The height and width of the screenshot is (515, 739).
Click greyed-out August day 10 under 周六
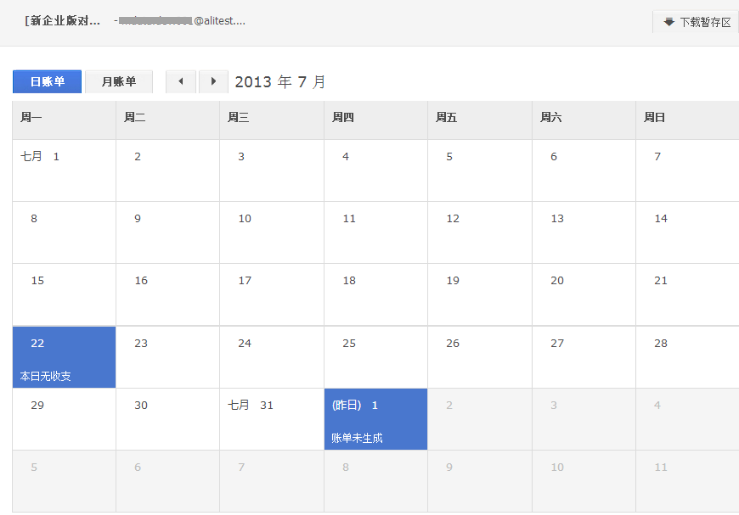pos(584,481)
